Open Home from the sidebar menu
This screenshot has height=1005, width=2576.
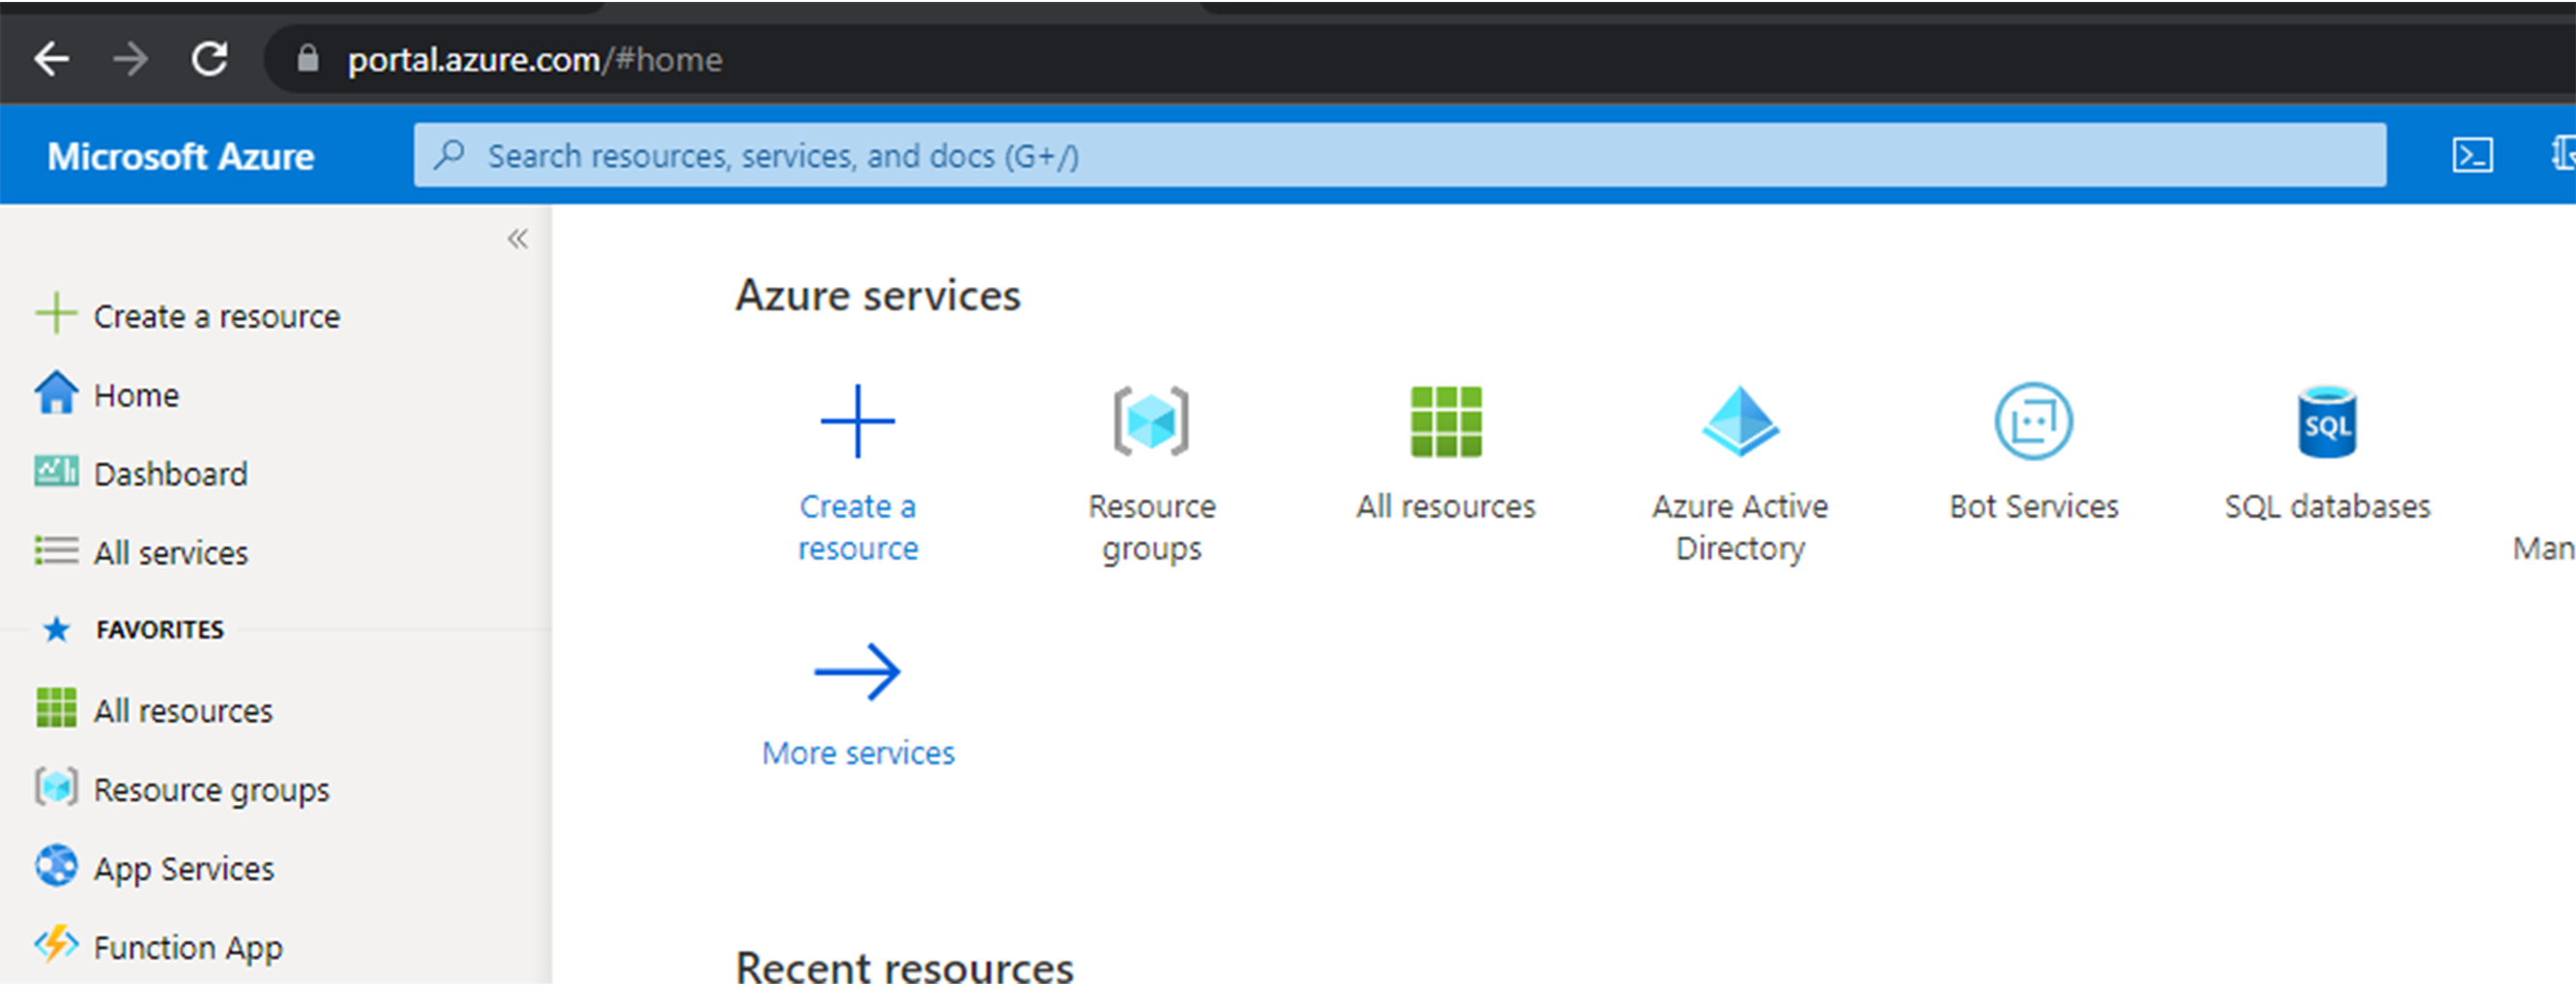[136, 395]
